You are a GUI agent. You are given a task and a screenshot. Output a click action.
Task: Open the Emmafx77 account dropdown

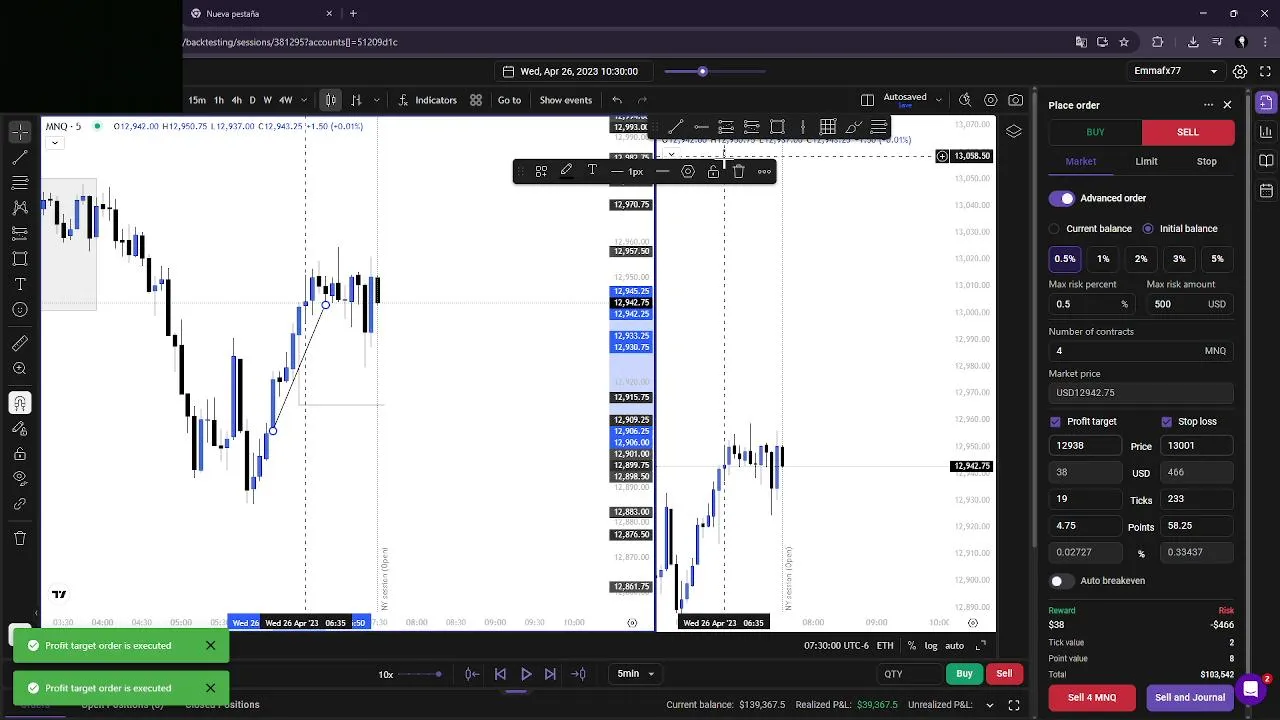tap(1176, 71)
